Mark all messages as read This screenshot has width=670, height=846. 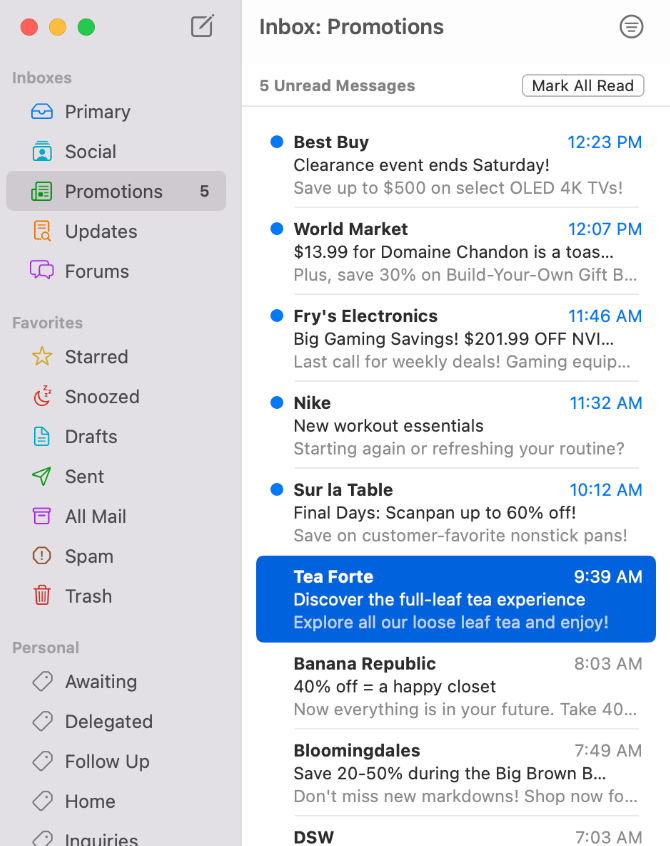(x=583, y=85)
